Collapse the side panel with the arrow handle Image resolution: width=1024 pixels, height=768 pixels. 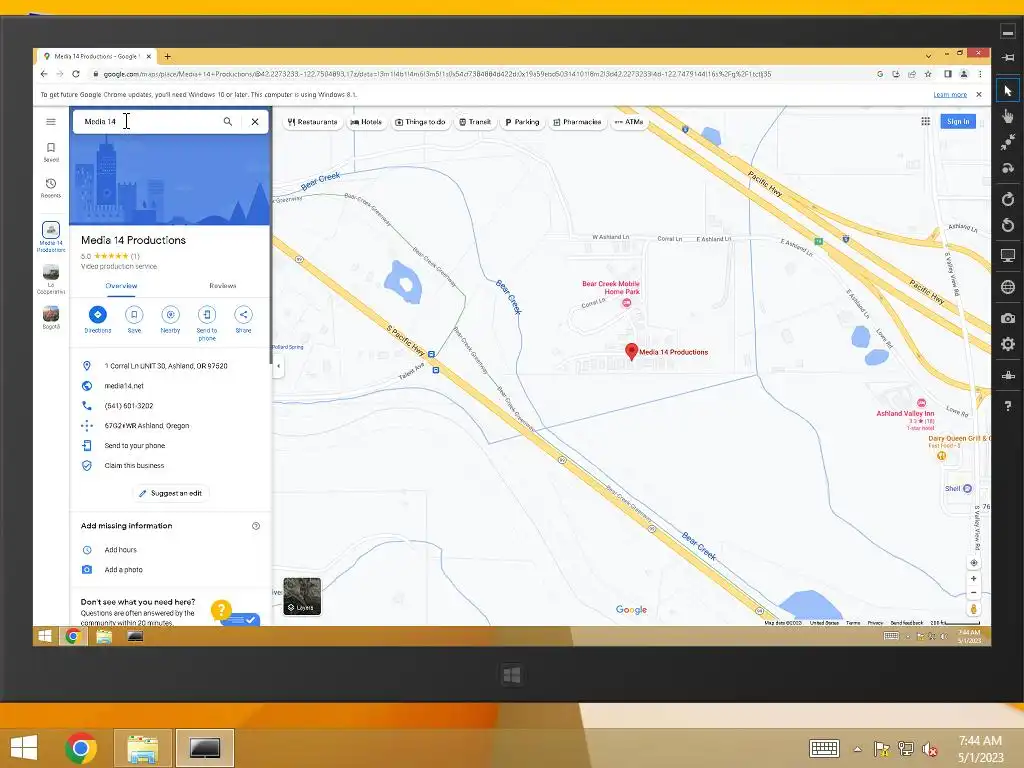[x=278, y=366]
